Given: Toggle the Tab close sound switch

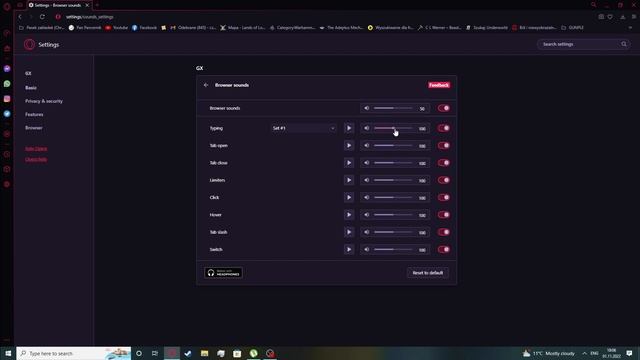Looking at the screenshot, I should 444,163.
